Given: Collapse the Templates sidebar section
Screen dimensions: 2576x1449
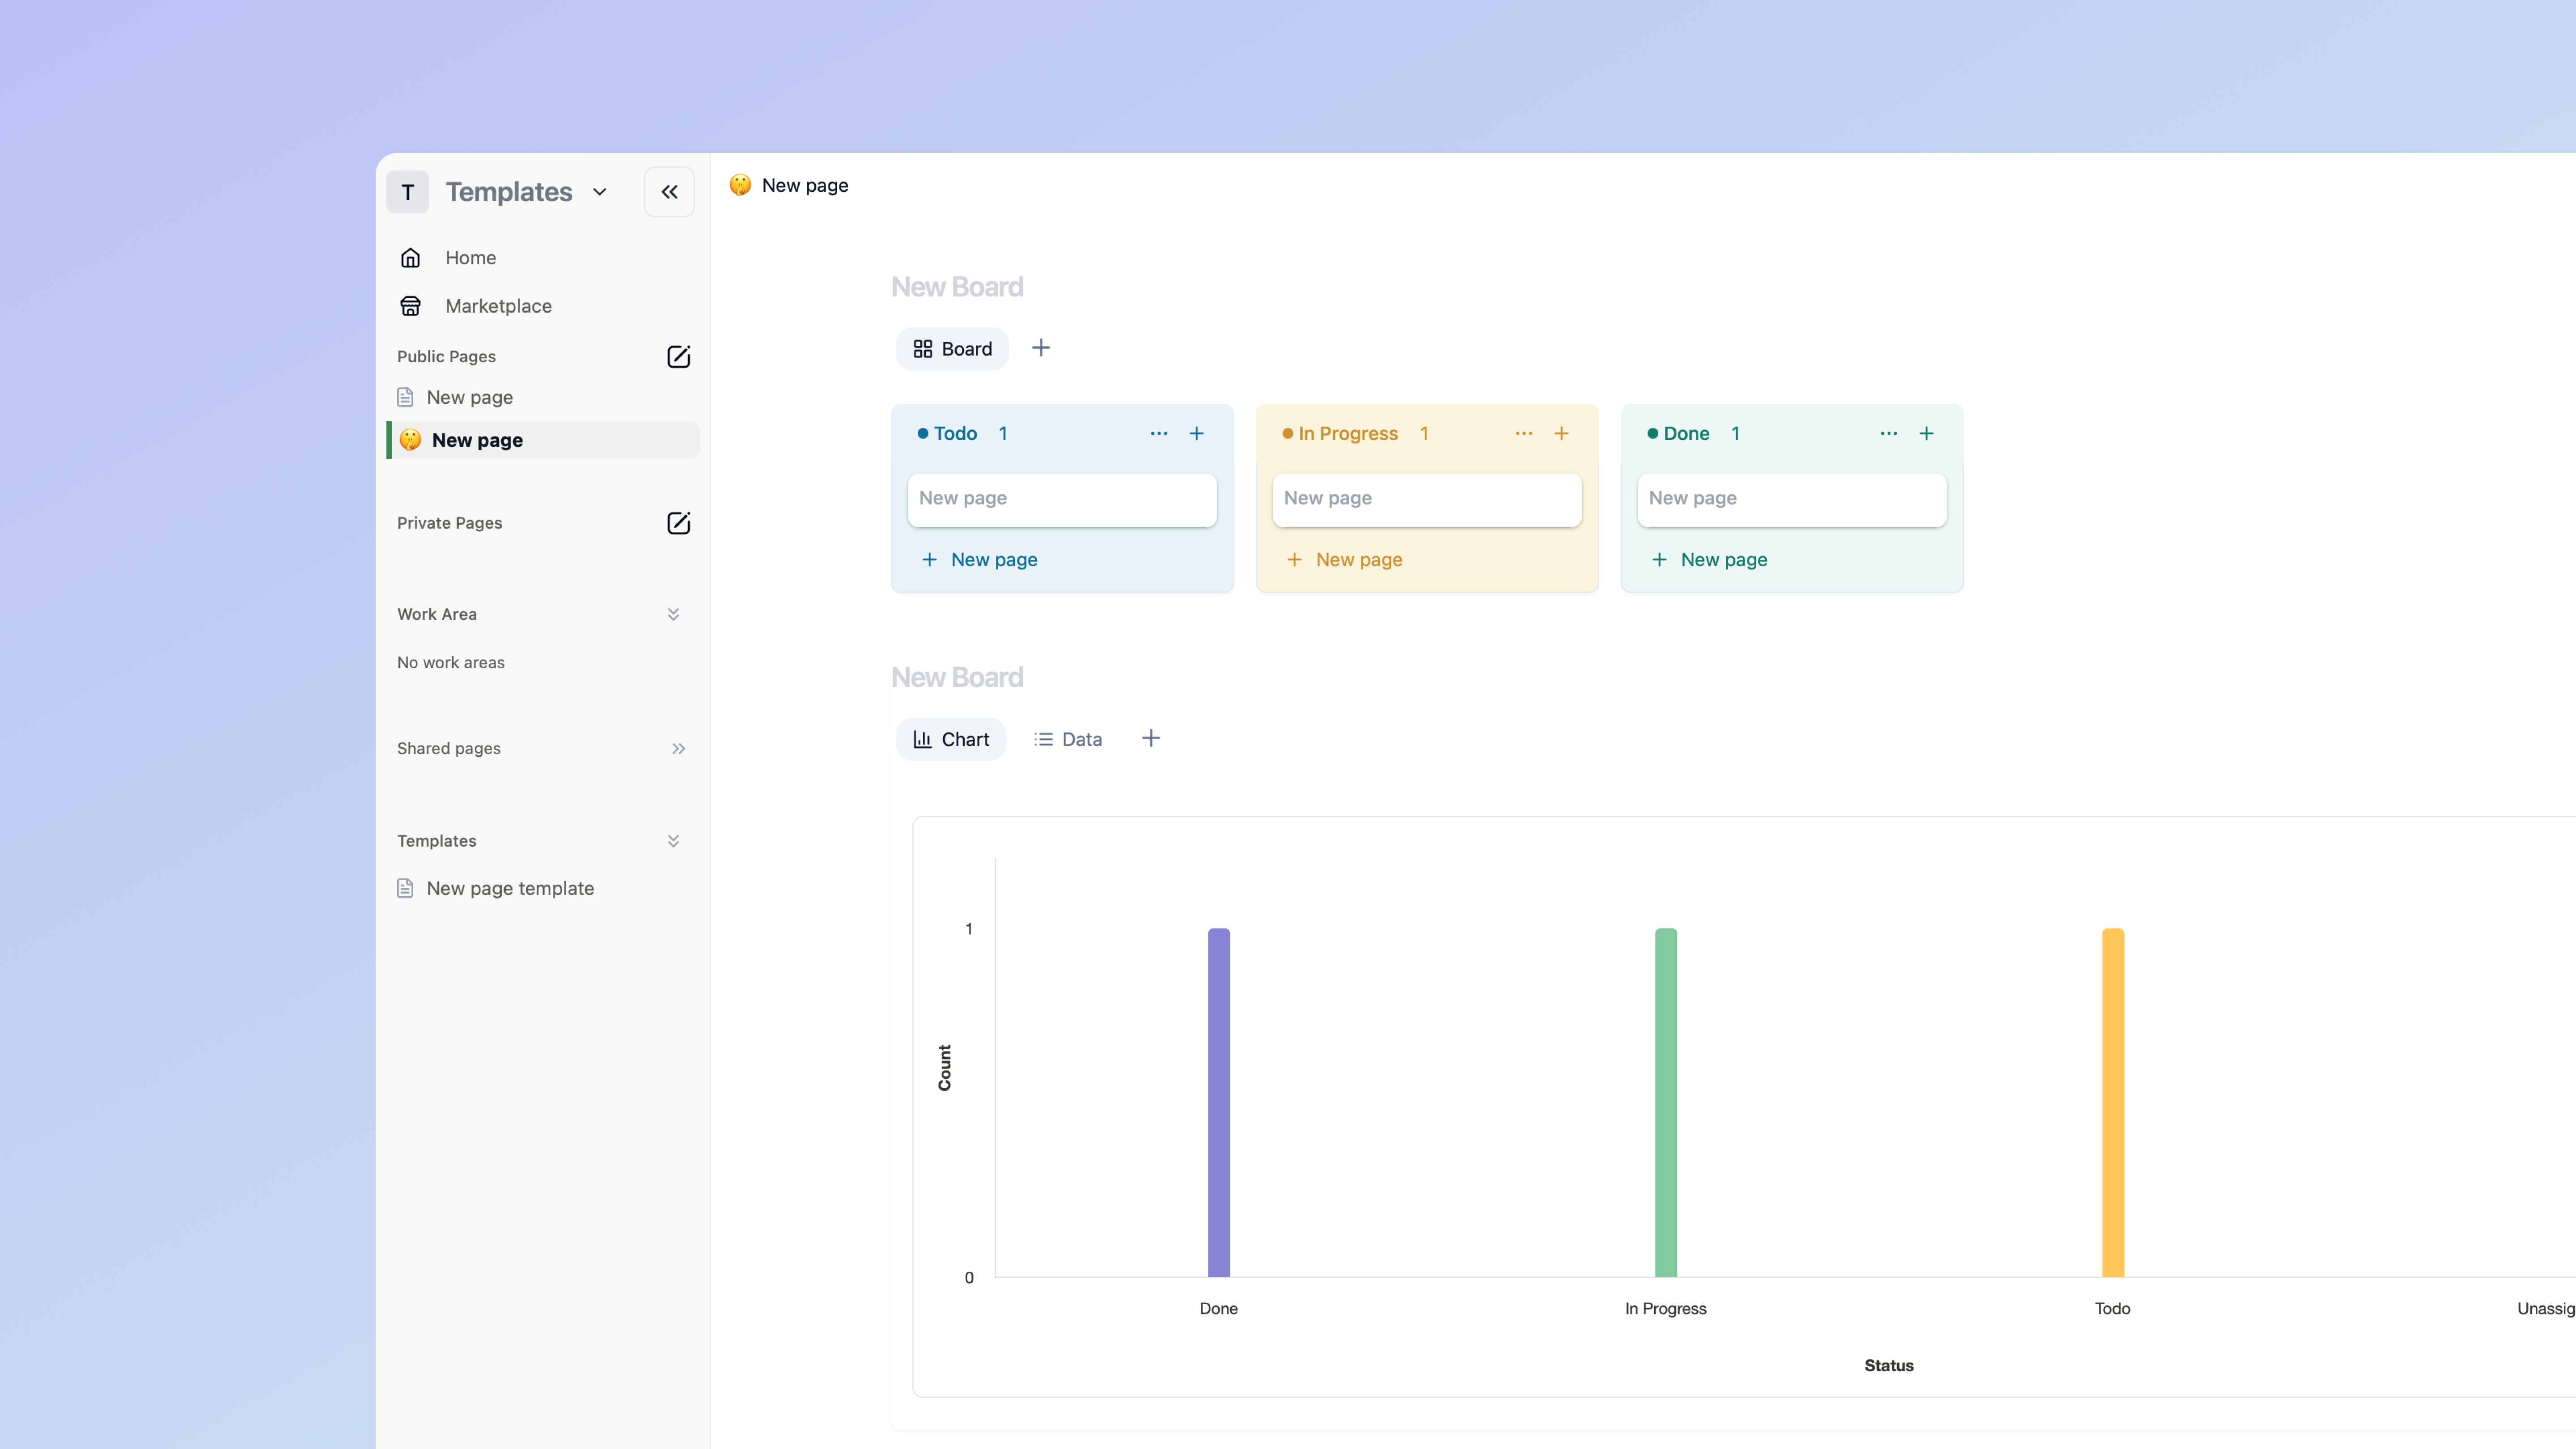Looking at the screenshot, I should click(x=673, y=841).
